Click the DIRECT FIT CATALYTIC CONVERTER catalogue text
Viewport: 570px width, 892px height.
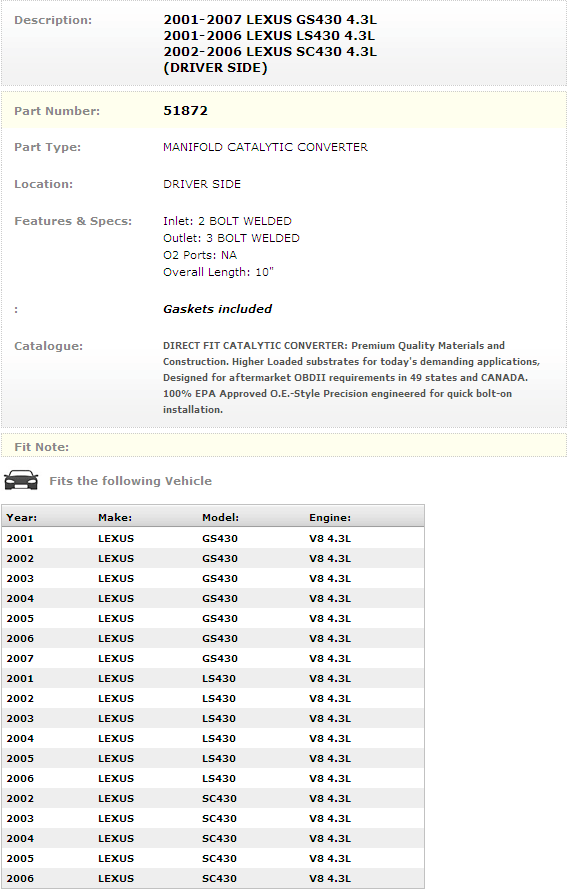(351, 378)
